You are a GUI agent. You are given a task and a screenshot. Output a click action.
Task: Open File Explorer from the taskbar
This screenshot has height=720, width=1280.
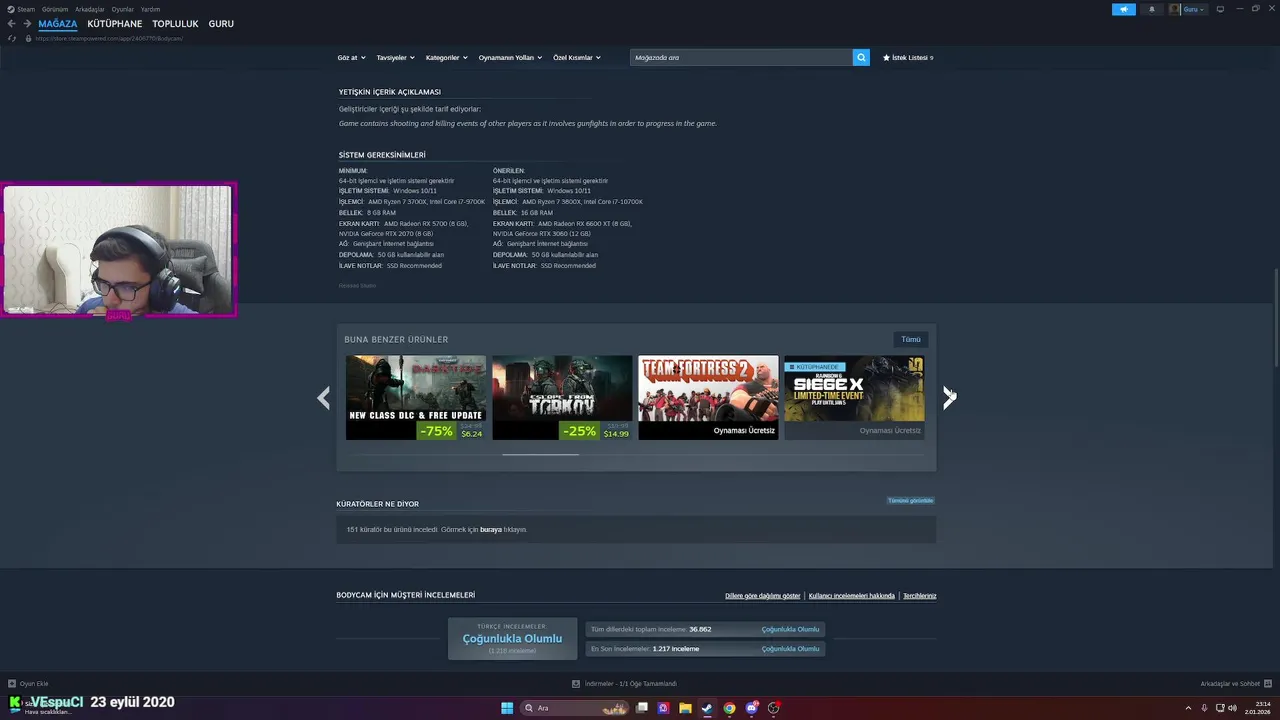[685, 708]
